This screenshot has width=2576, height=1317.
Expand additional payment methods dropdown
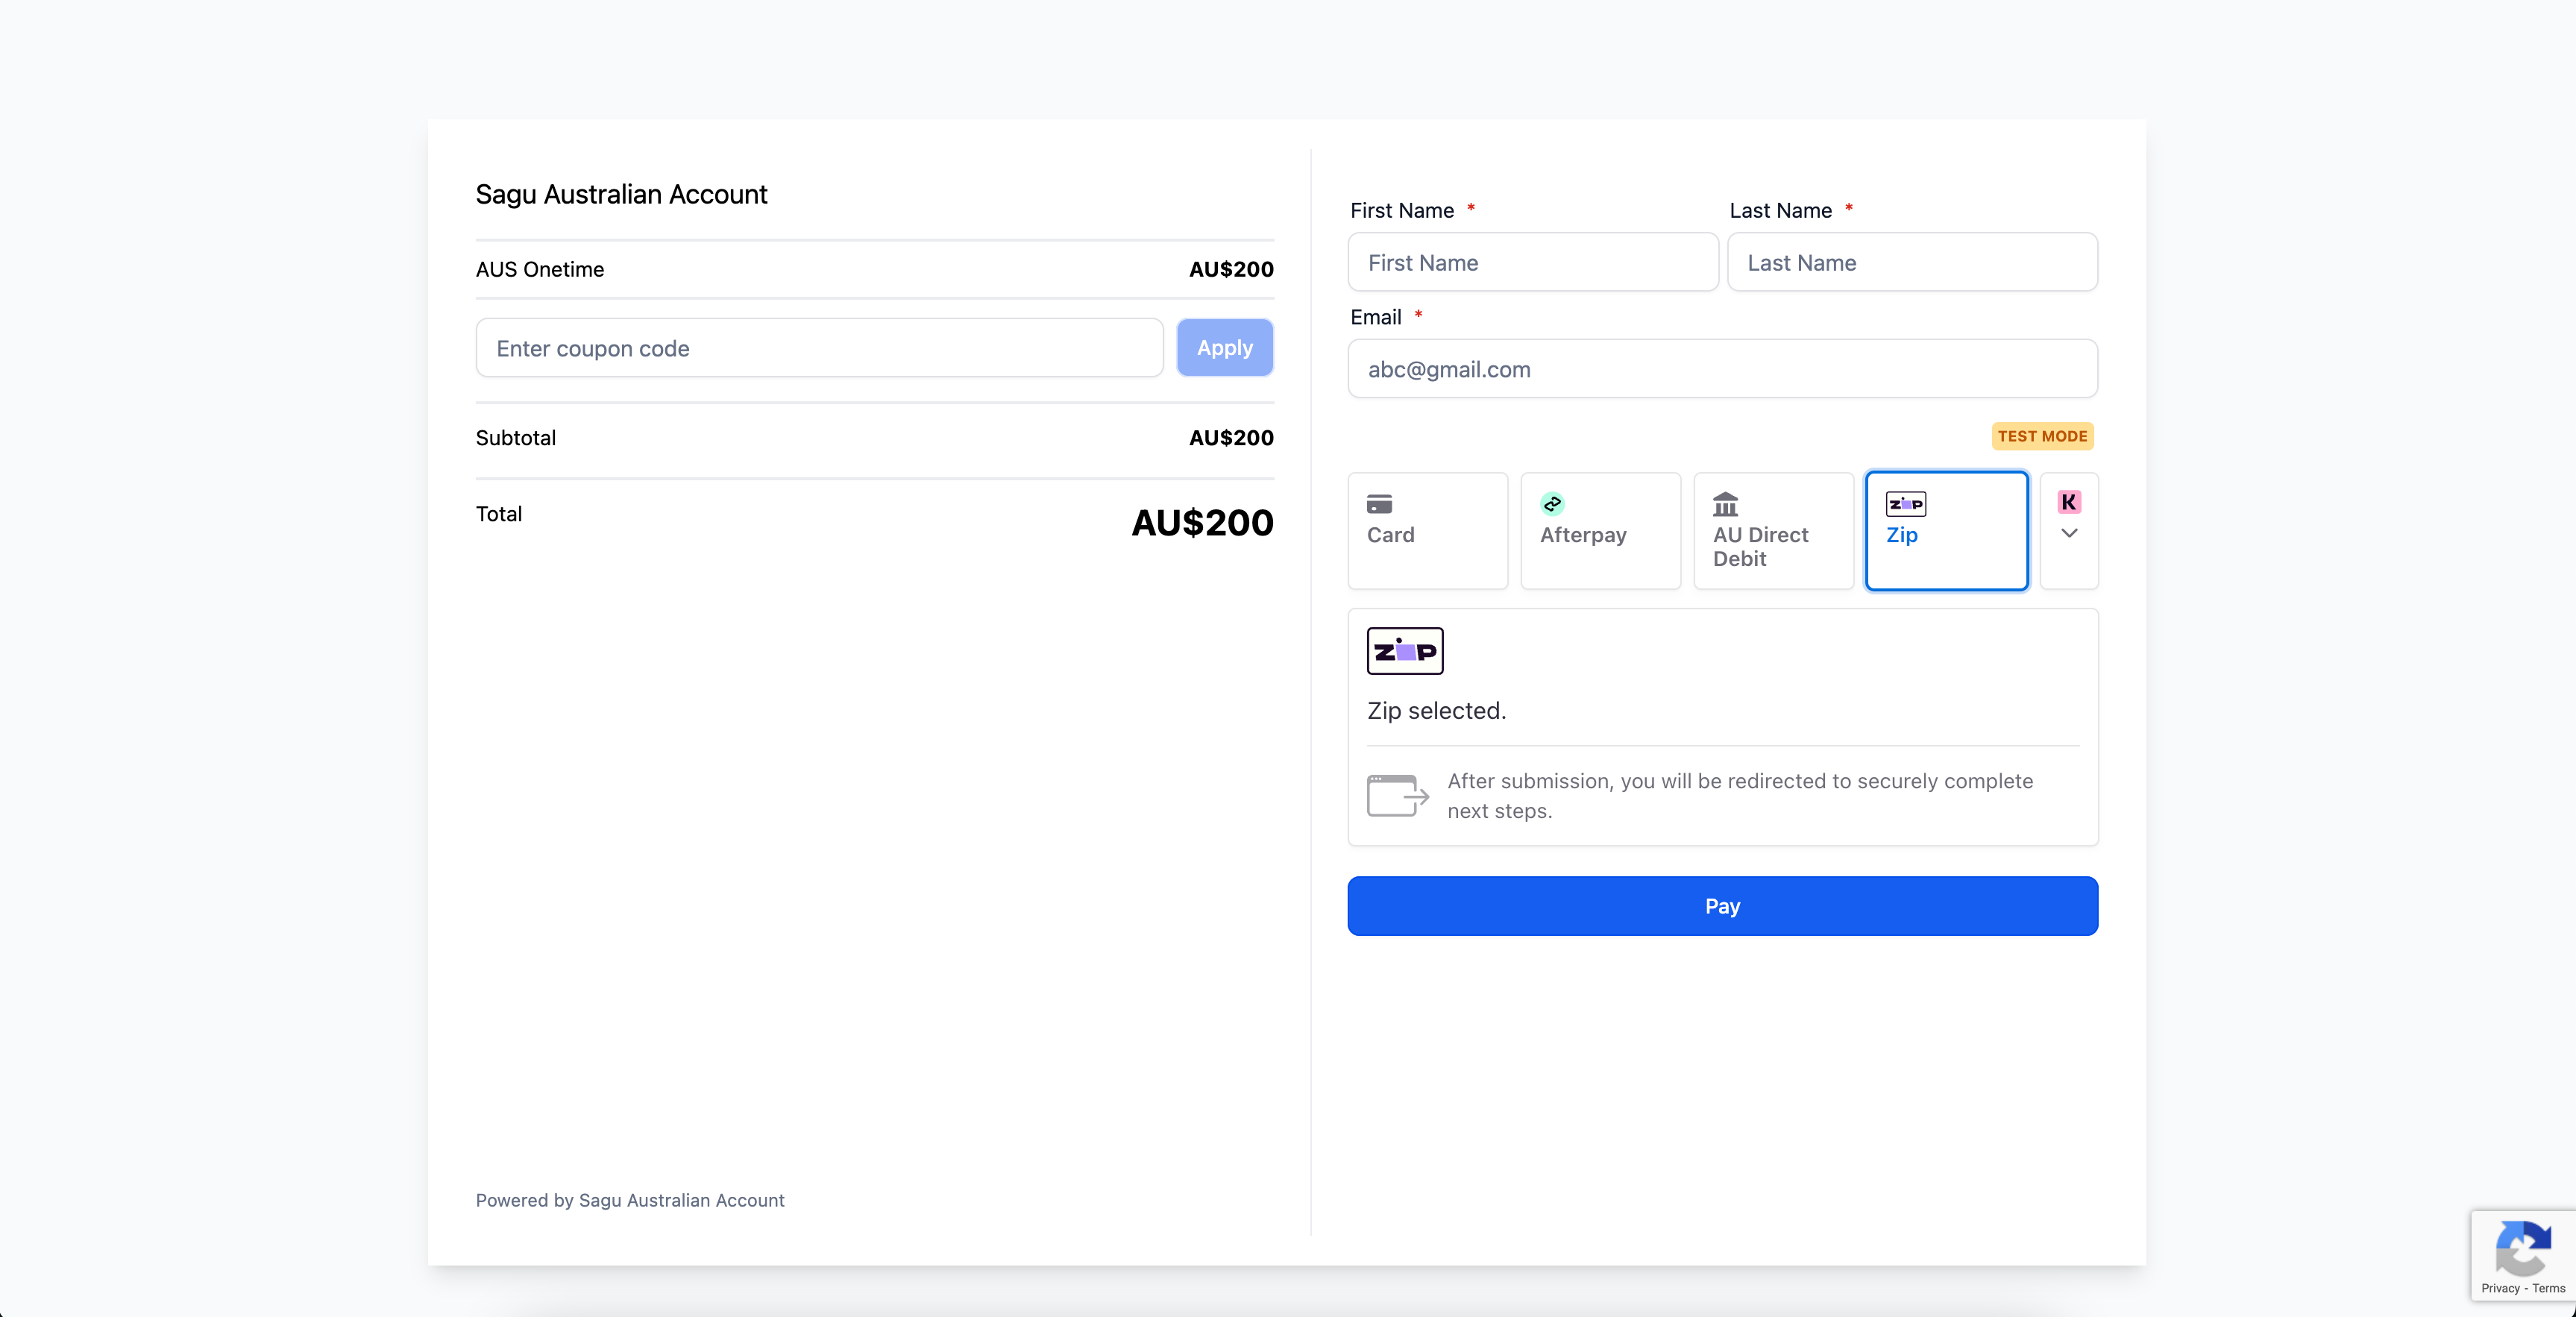tap(2069, 529)
